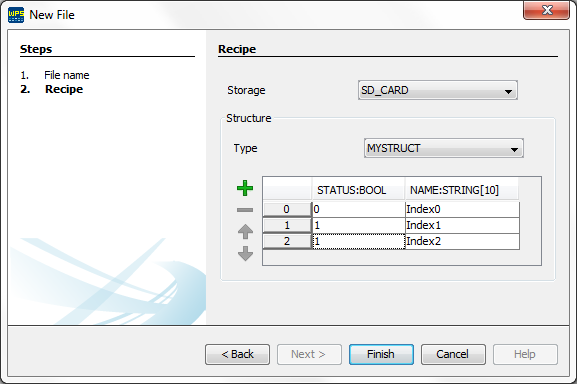Click step 1 File name
577x384 pixels.
[x=67, y=75]
